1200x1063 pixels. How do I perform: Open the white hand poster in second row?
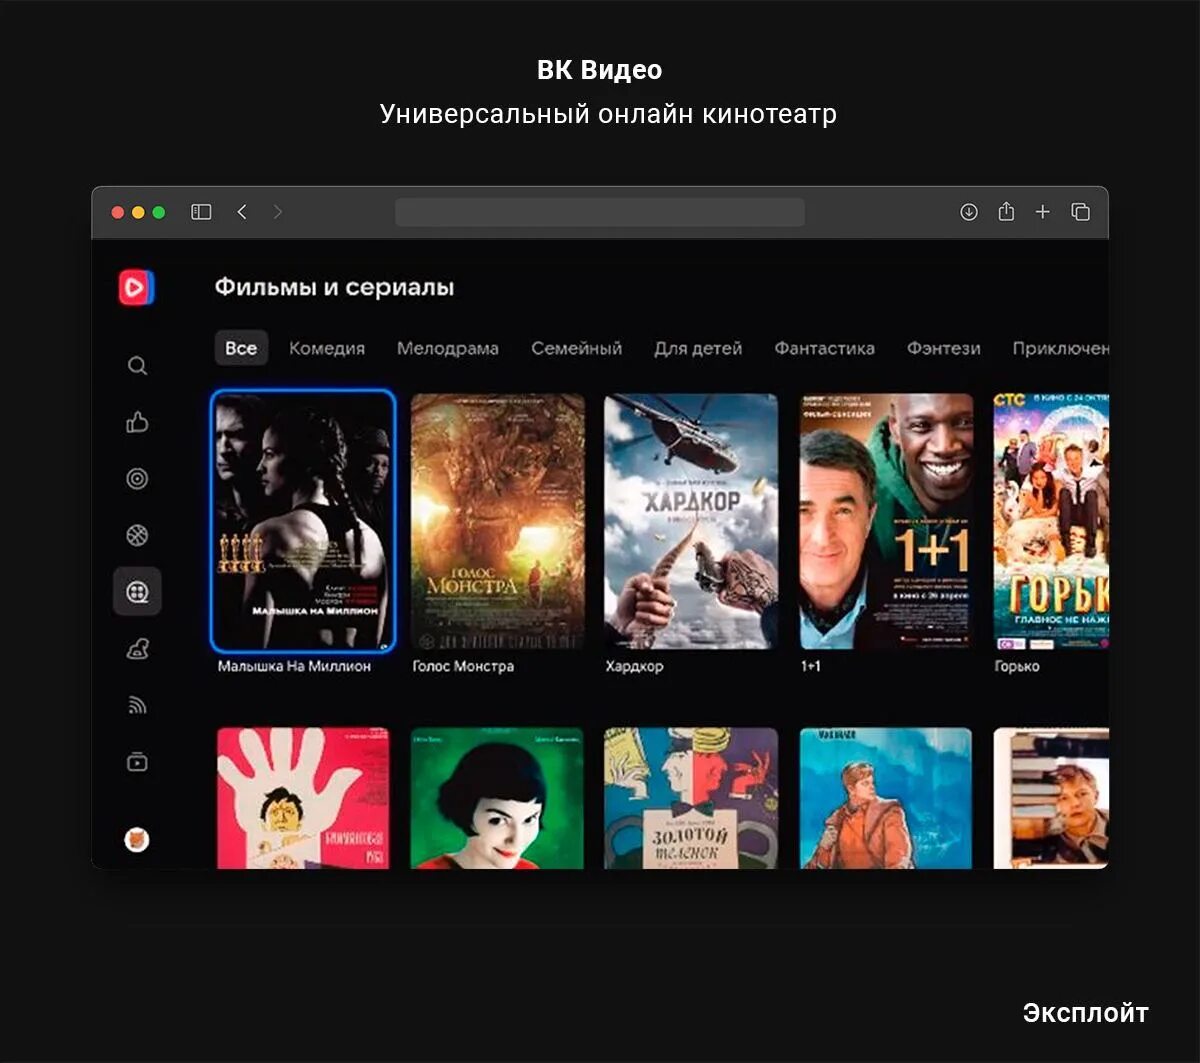pos(303,798)
